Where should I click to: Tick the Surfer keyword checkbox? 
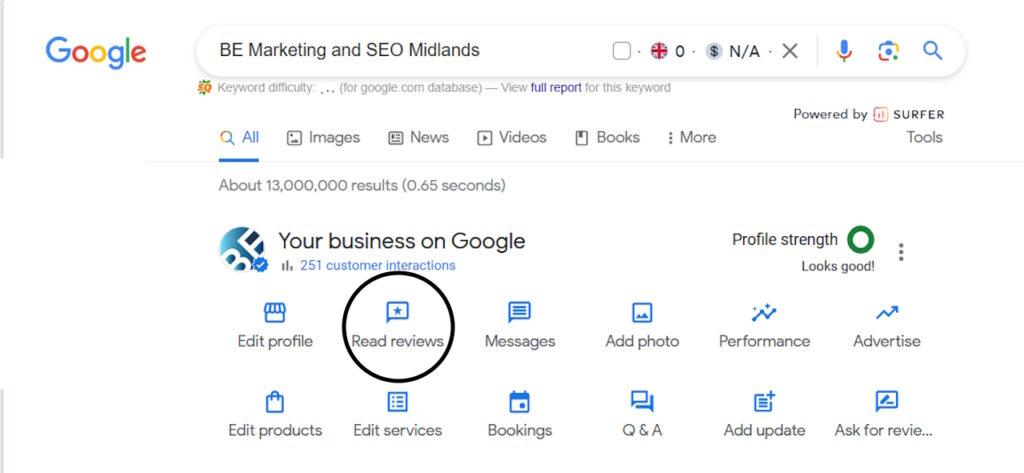click(622, 51)
